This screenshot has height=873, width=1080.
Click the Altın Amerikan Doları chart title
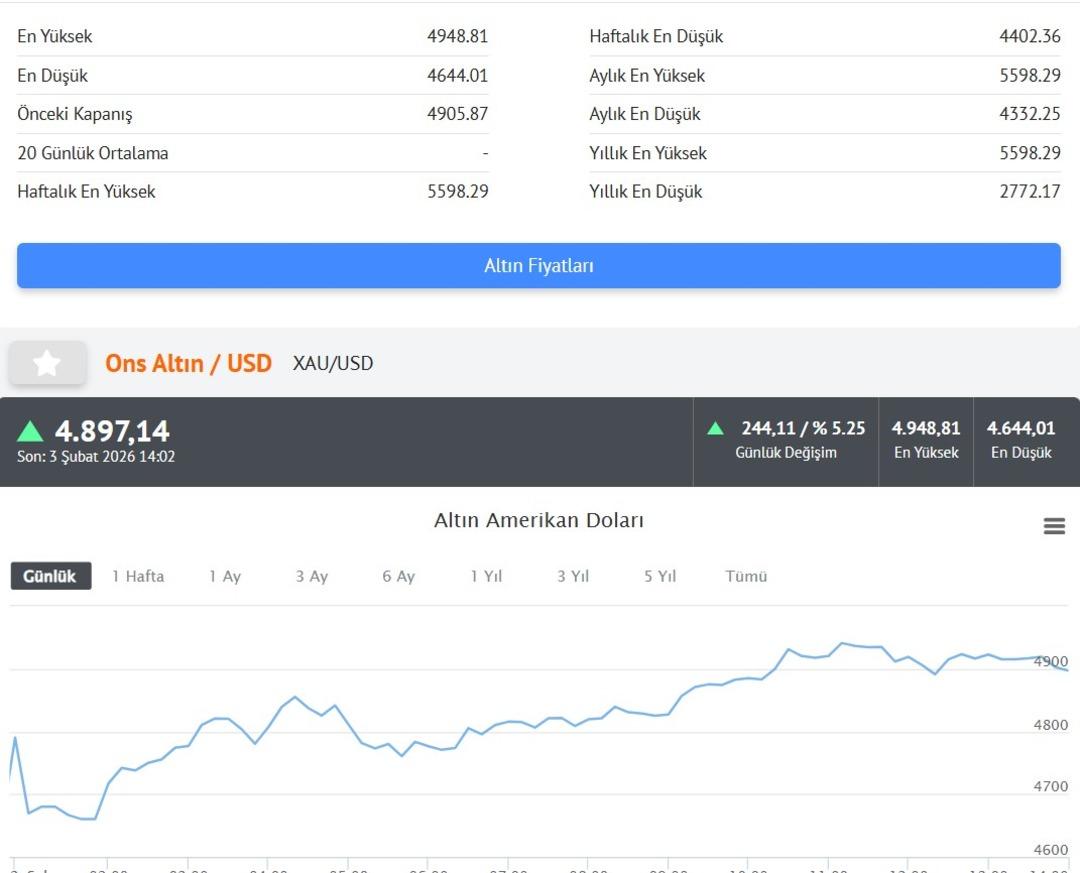(539, 520)
